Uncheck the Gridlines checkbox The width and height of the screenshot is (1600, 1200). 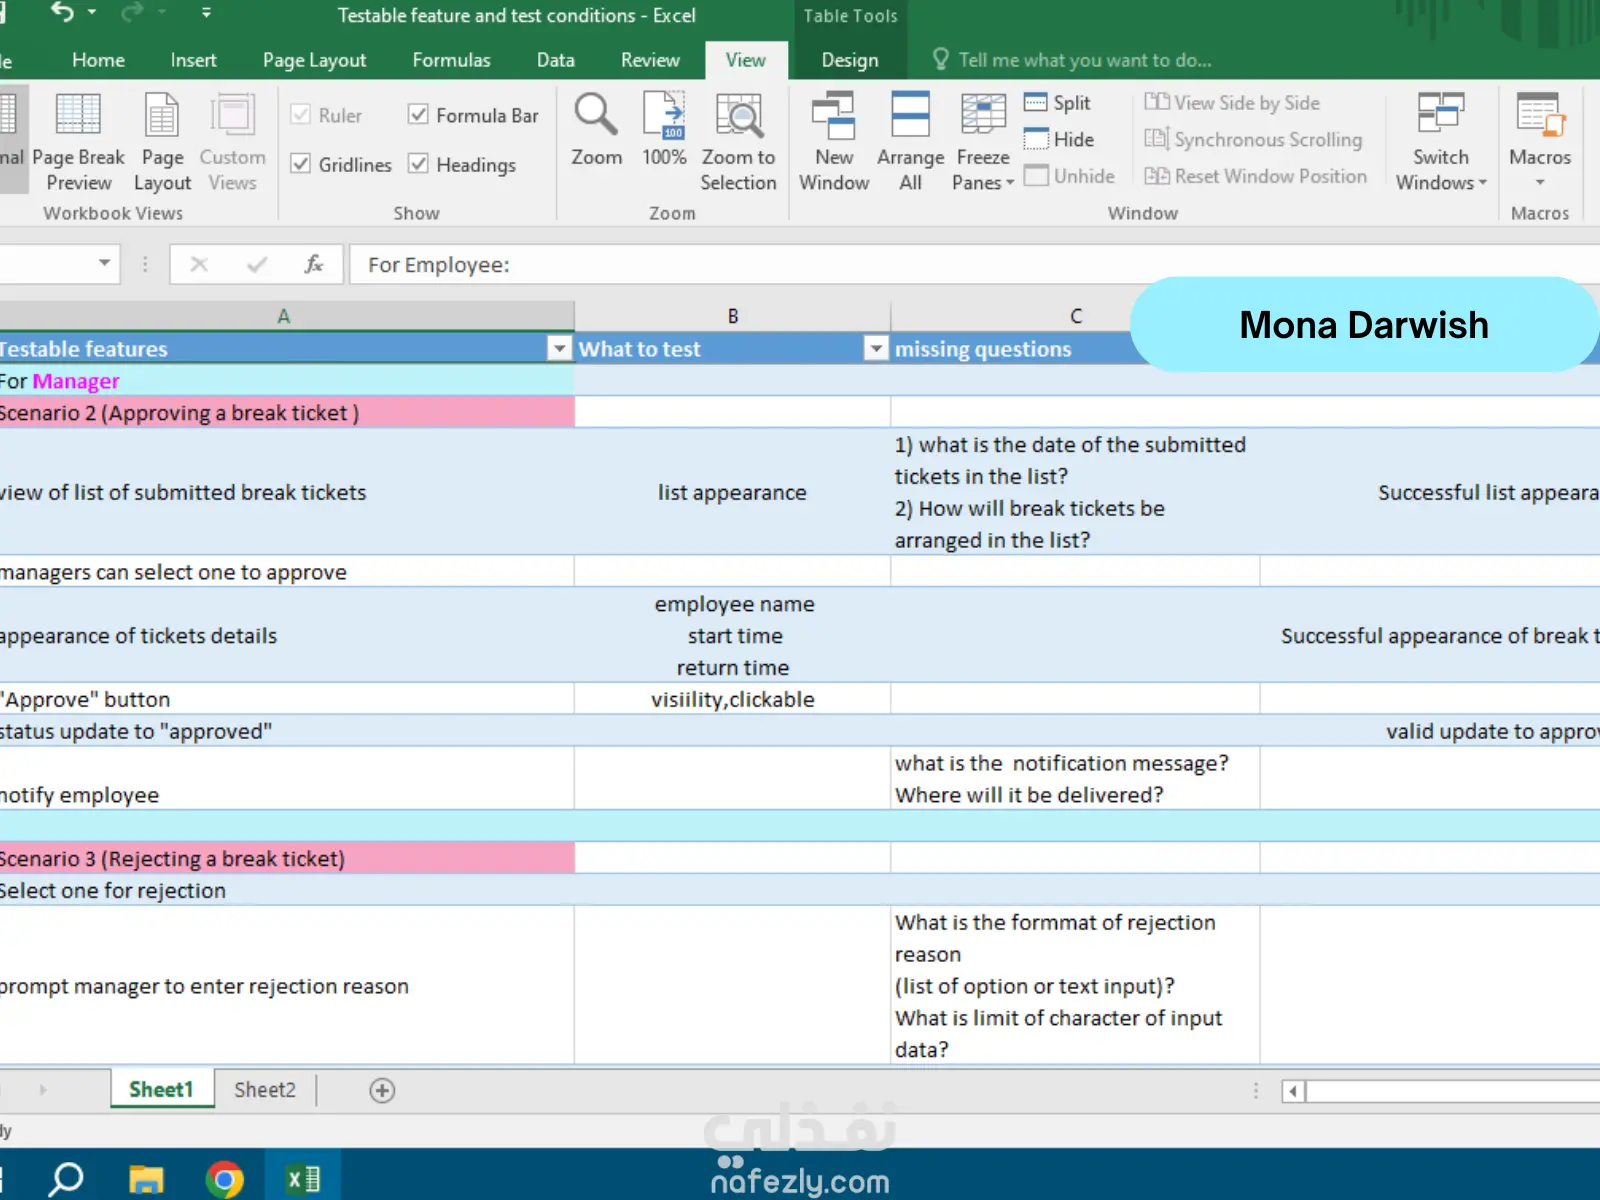tap(300, 164)
